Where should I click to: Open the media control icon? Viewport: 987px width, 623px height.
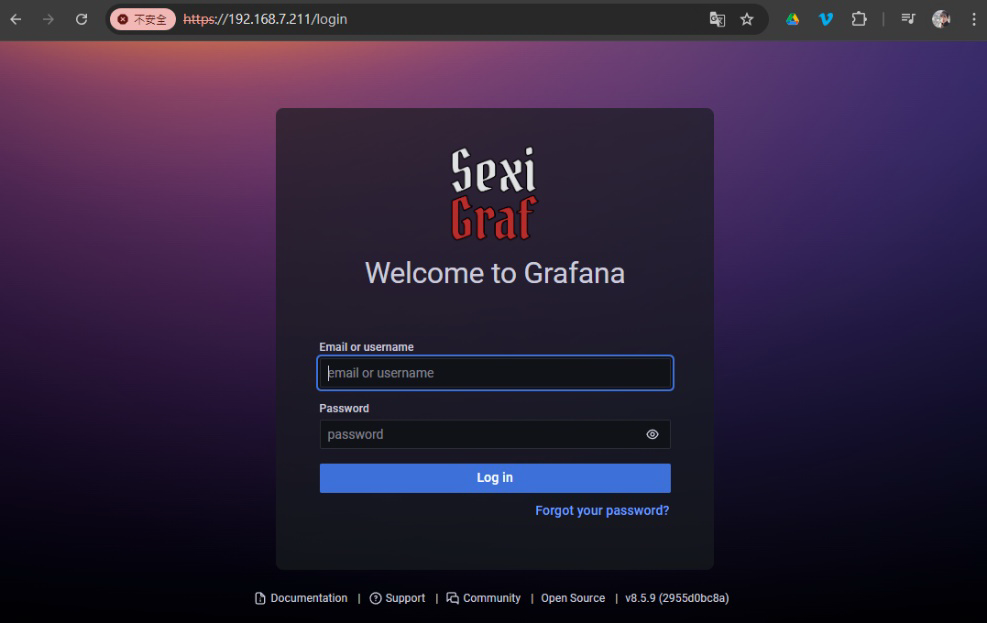[x=908, y=19]
